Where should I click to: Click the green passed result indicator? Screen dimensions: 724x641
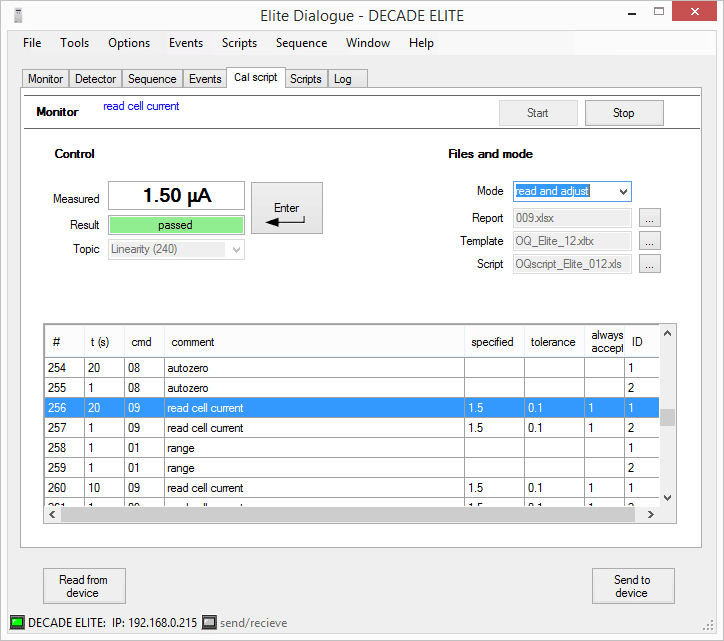pyautogui.click(x=176, y=225)
